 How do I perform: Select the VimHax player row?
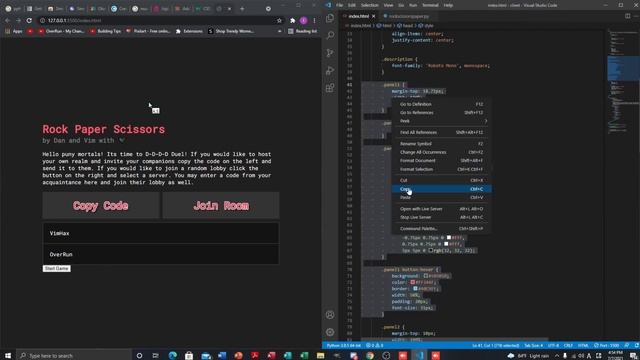pos(161,233)
